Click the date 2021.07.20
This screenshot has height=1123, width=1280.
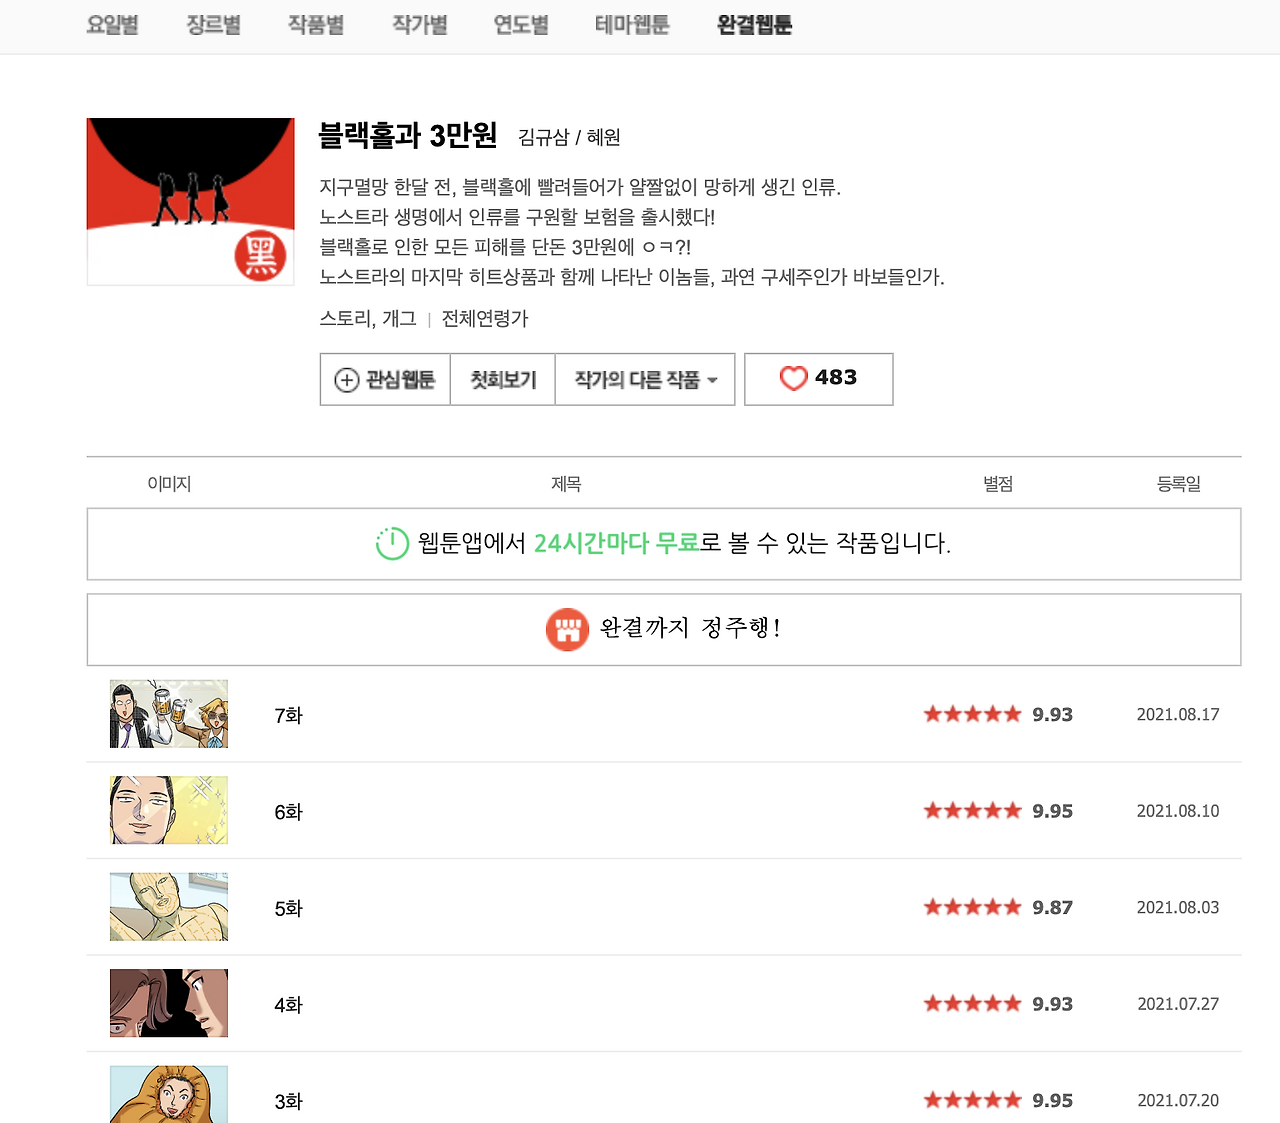(x=1178, y=1101)
